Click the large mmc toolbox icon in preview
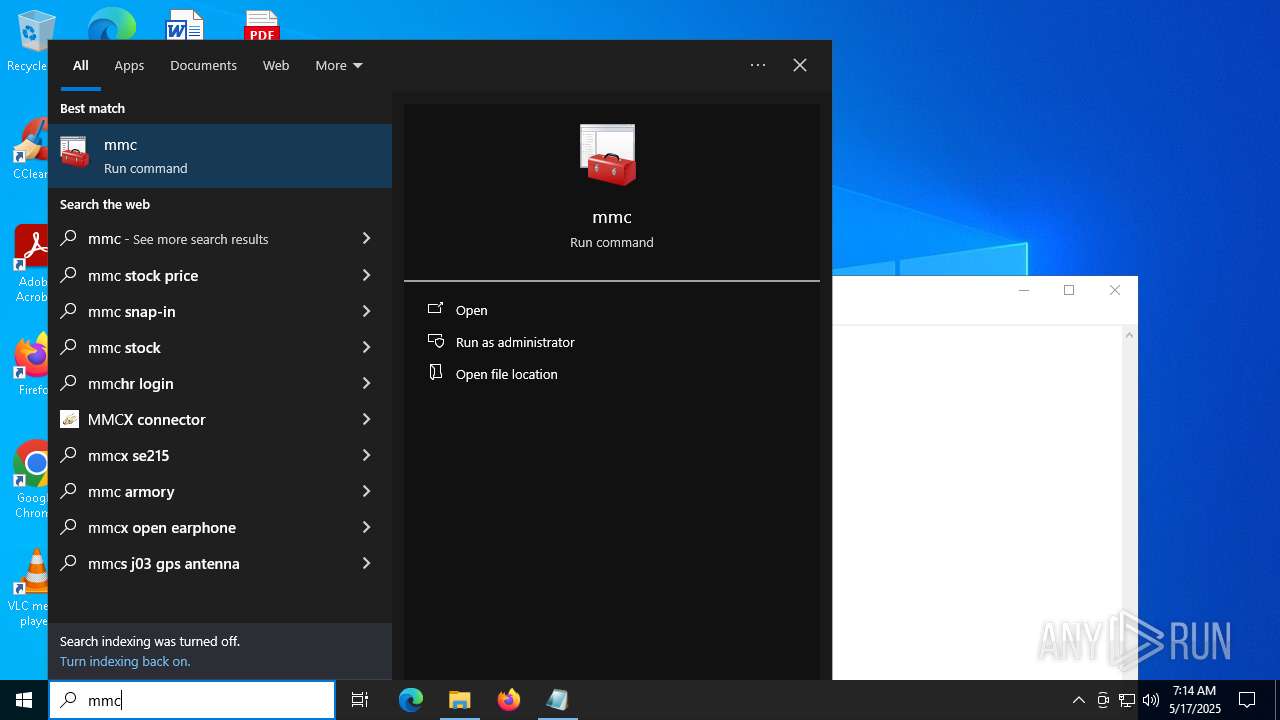The width and height of the screenshot is (1280, 720). [x=608, y=155]
